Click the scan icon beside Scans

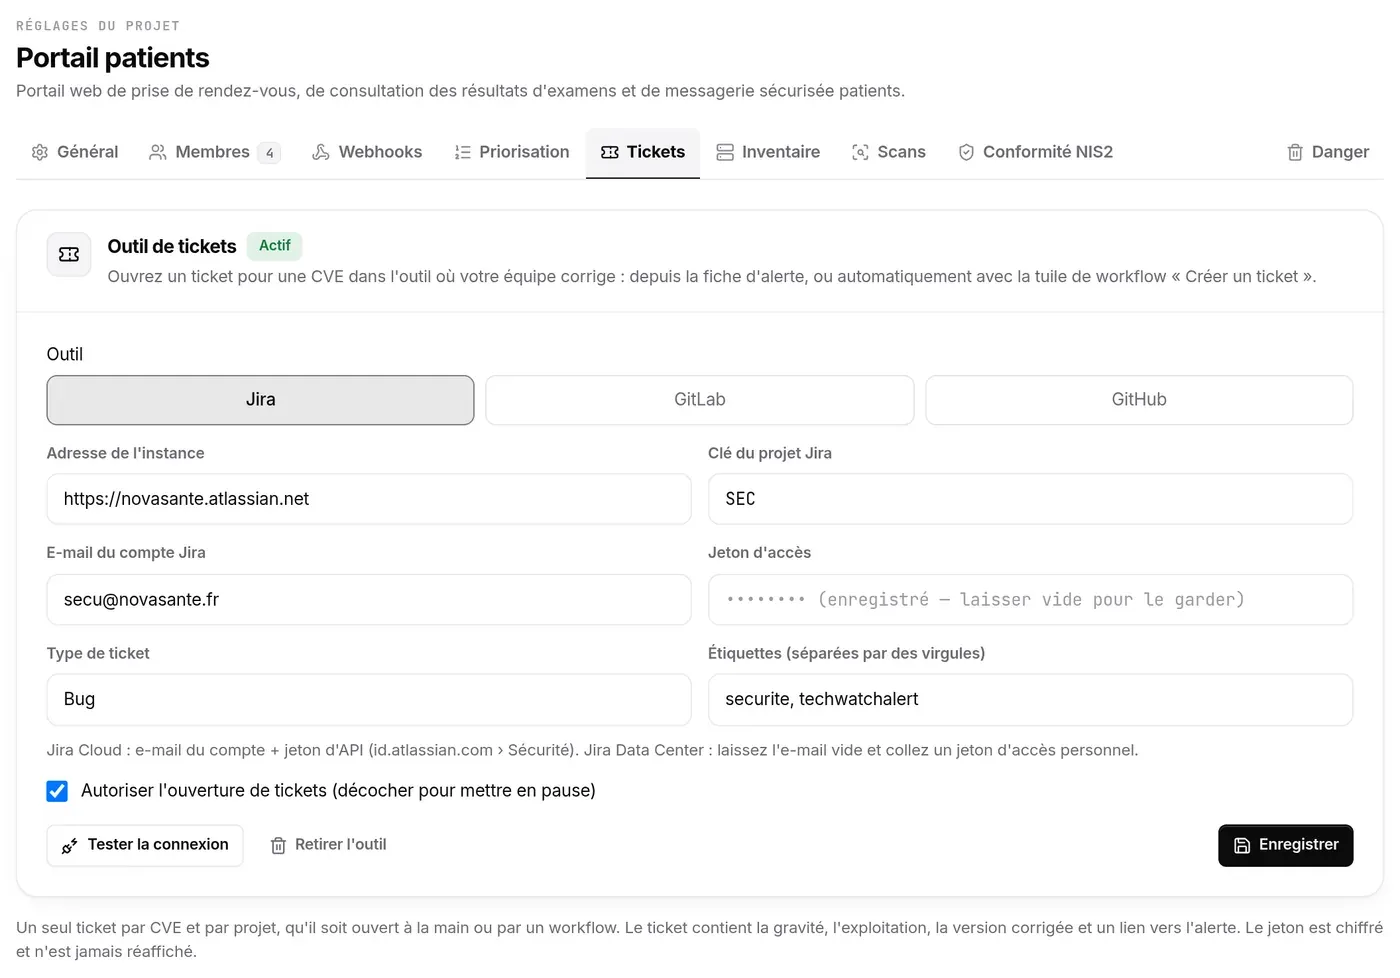860,152
